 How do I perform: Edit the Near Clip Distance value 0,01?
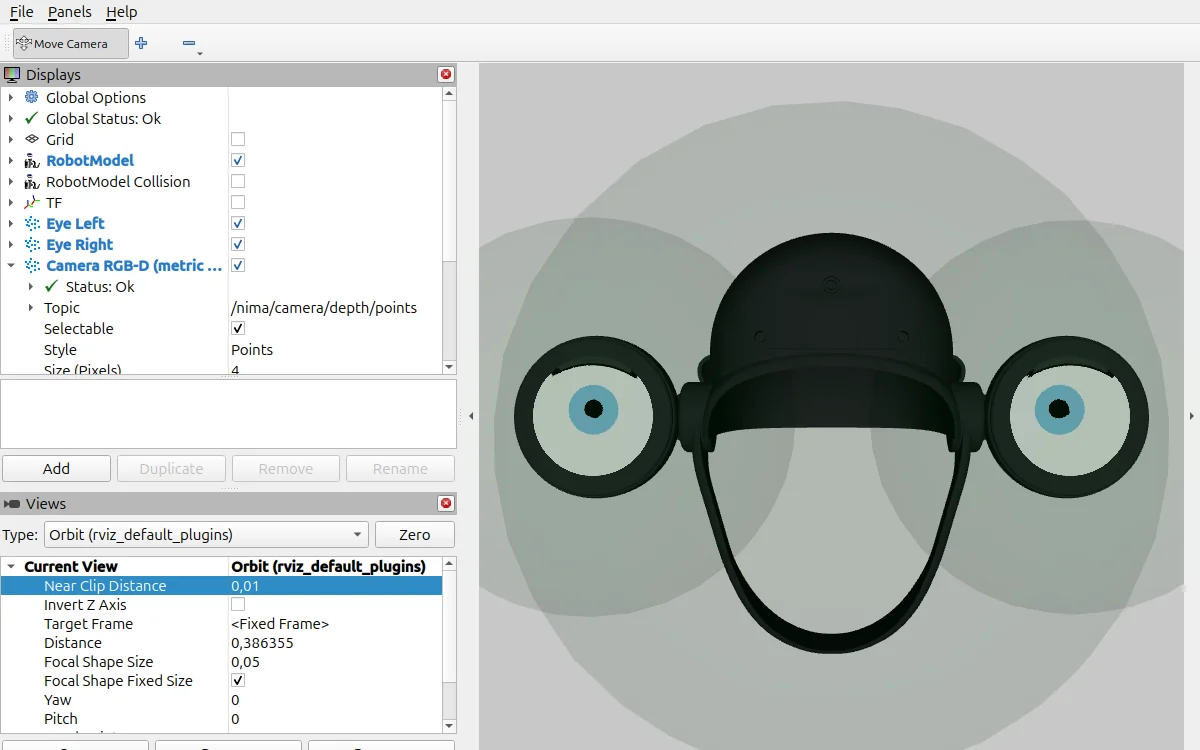click(x=335, y=586)
